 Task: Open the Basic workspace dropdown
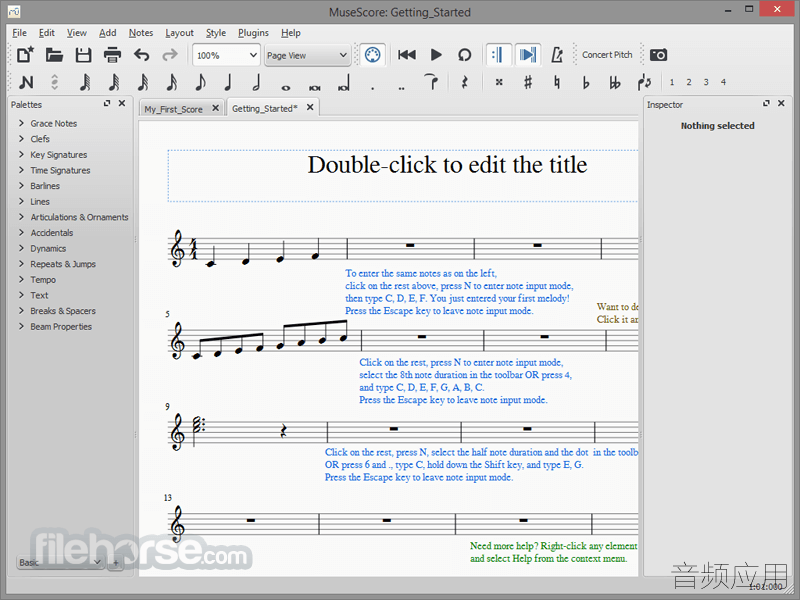(60, 562)
